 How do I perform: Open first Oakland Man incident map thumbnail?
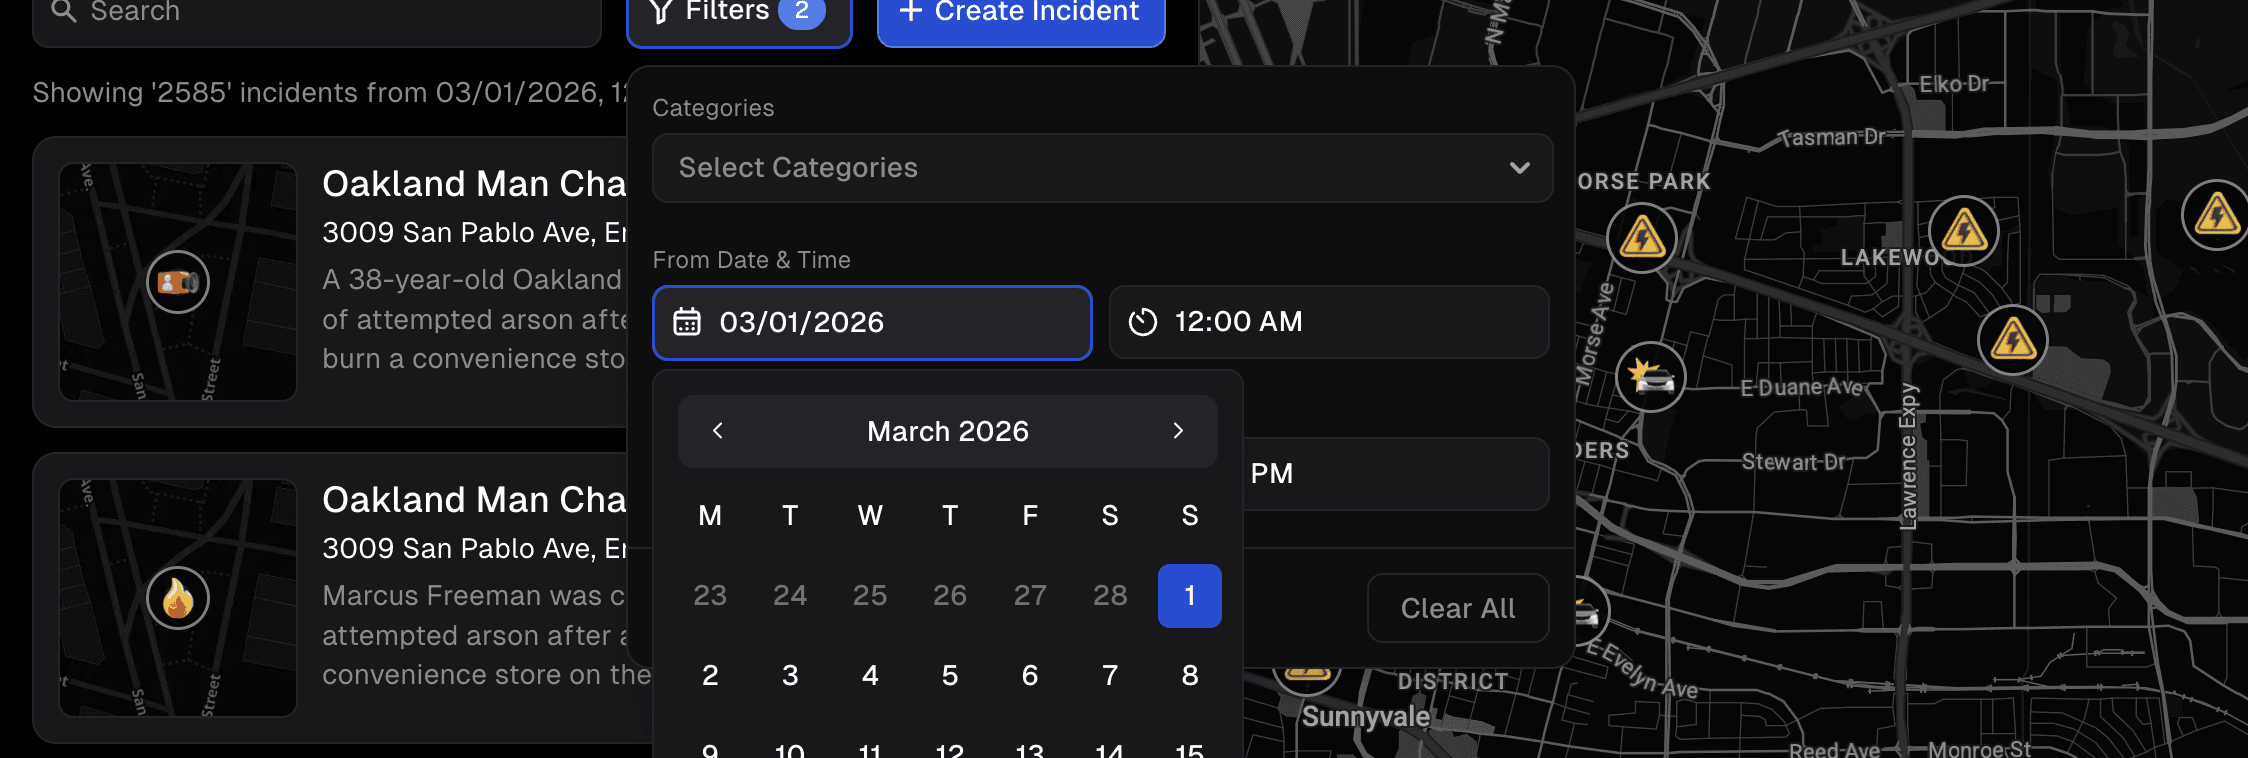click(x=178, y=282)
